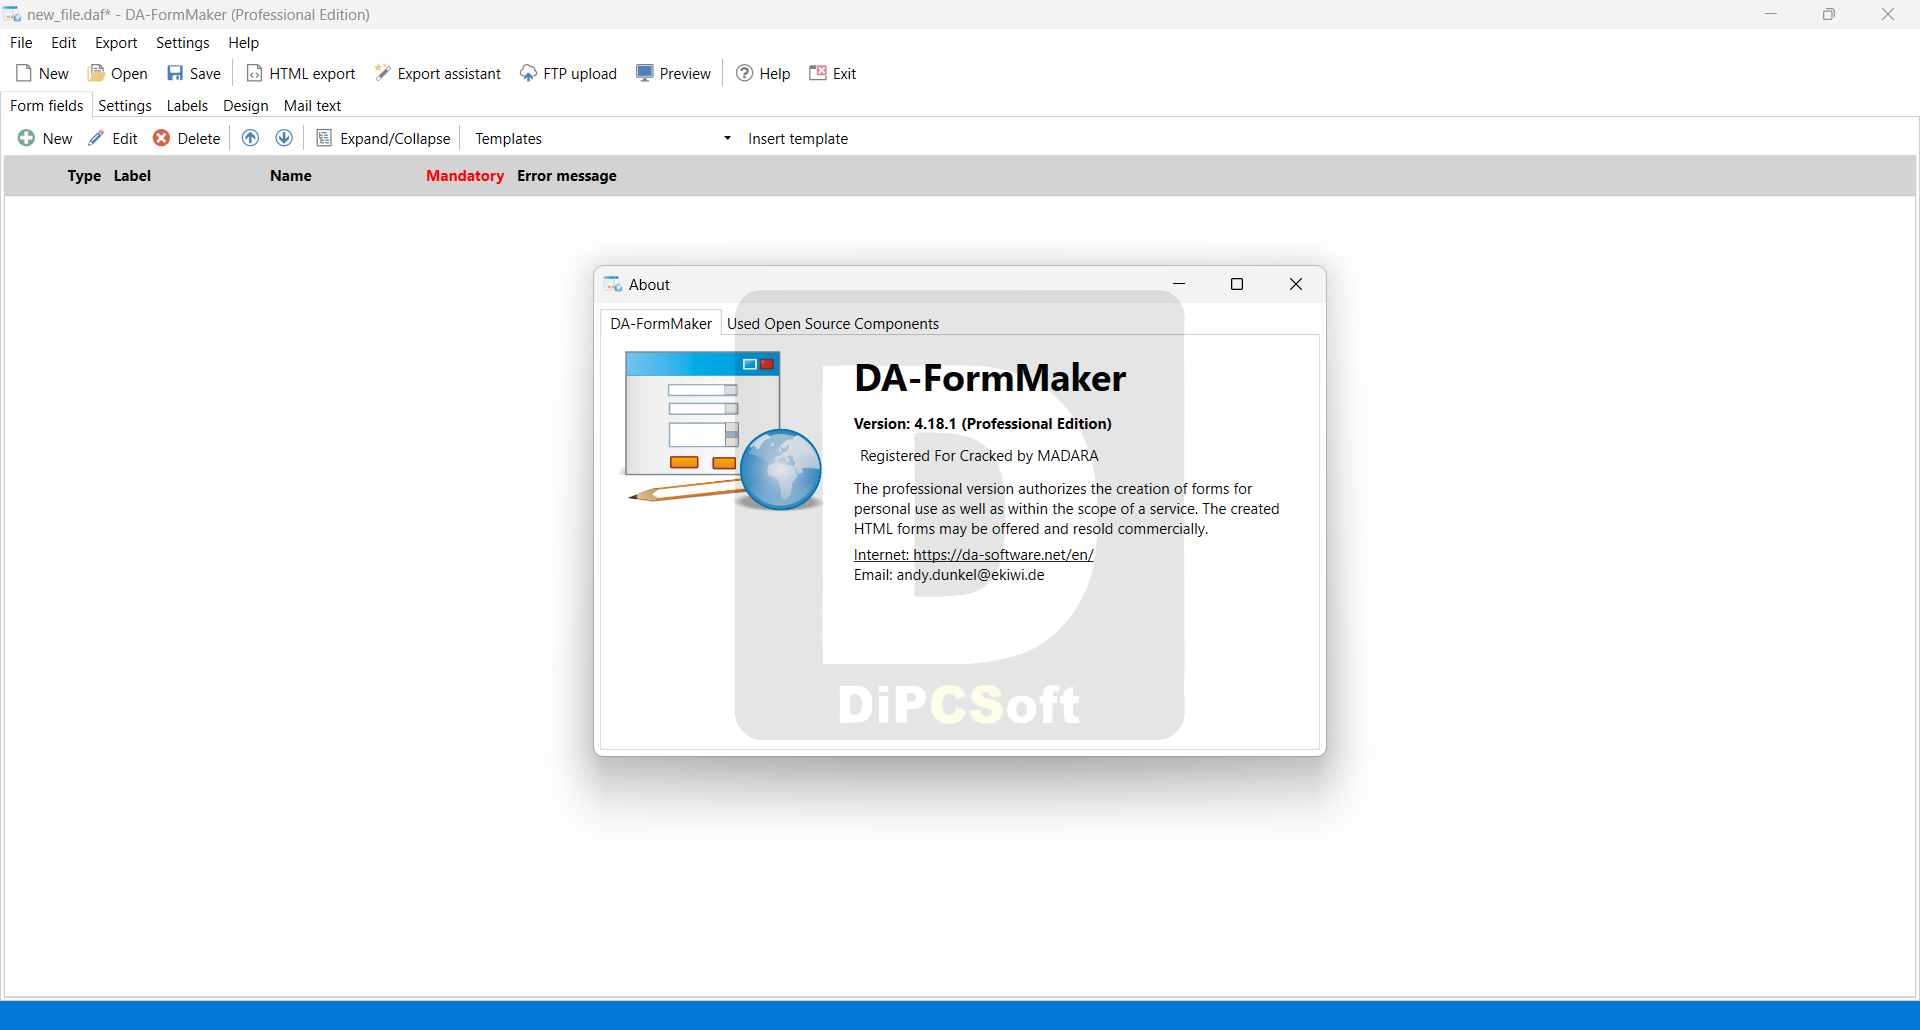Screen dimensions: 1920x1030
Task: Switch to the Form fields tab
Action: pos(47,106)
